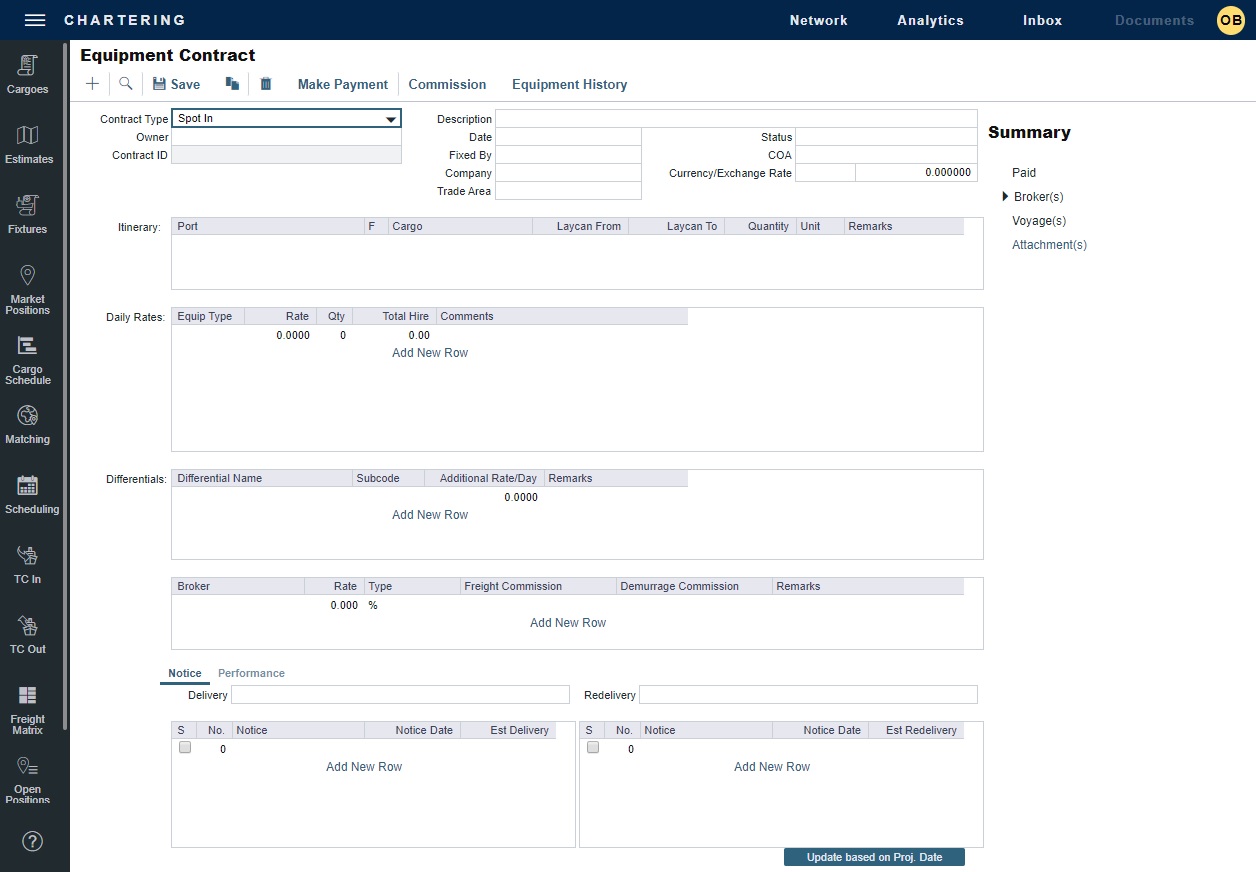Delete contract using trash icon

point(266,84)
